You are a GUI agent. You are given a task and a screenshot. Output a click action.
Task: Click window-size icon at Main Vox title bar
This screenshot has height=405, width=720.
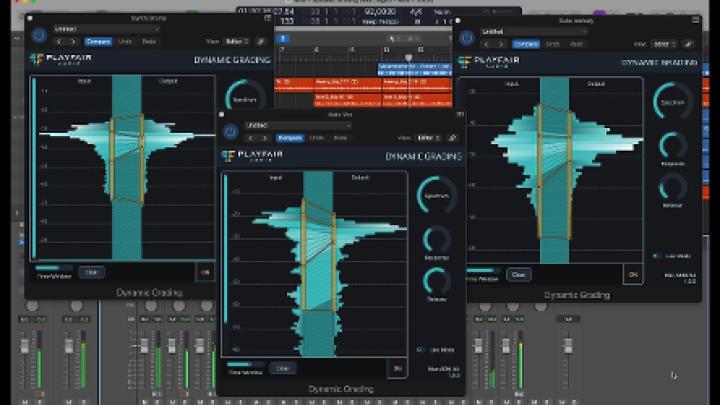point(460,114)
